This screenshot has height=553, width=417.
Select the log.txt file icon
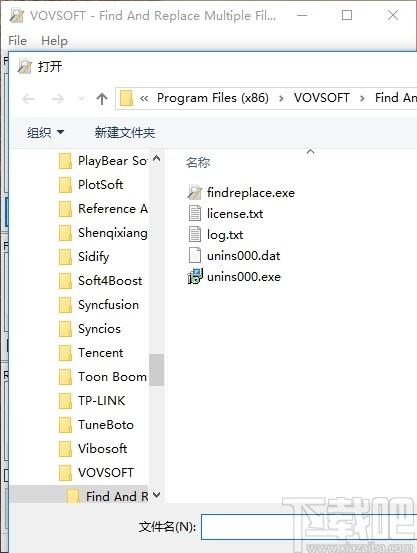(x=195, y=235)
